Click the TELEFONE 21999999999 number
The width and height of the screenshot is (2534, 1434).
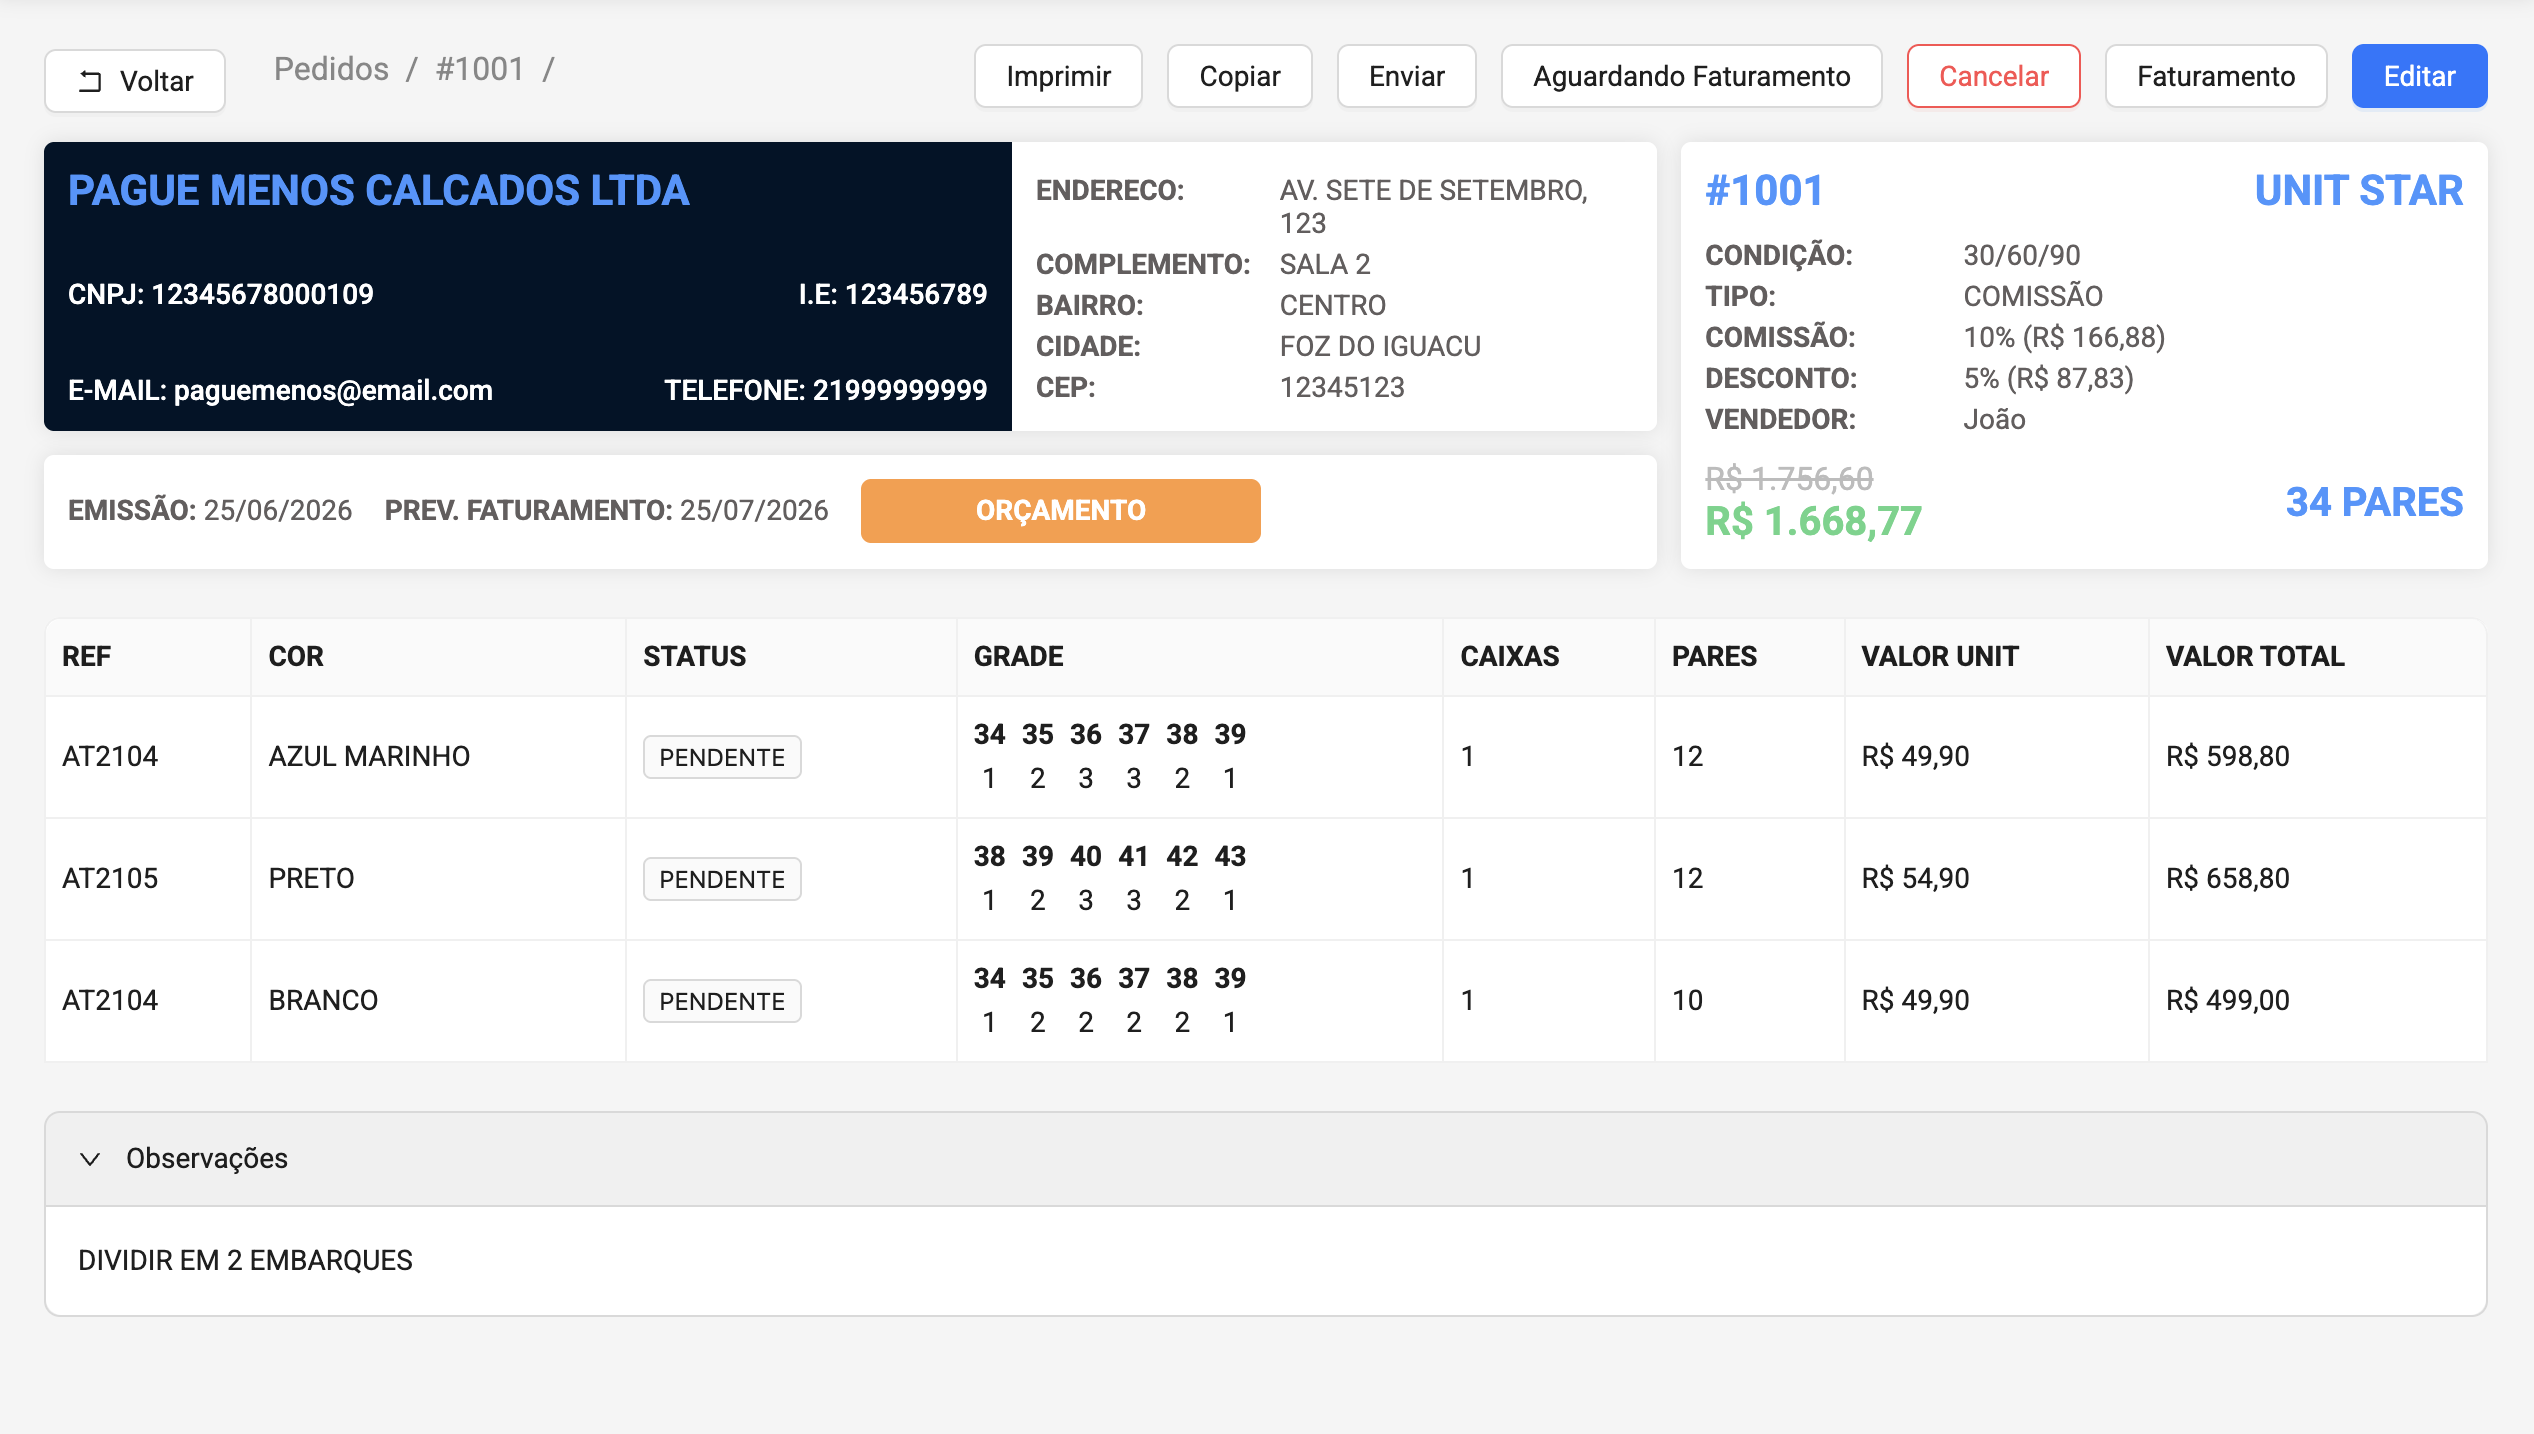point(825,390)
